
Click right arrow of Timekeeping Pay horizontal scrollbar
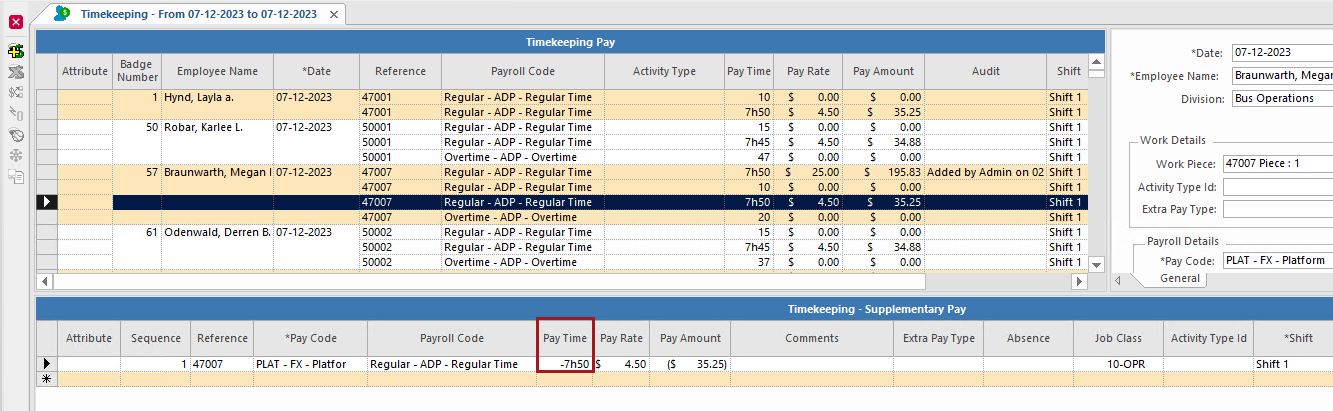click(1078, 282)
